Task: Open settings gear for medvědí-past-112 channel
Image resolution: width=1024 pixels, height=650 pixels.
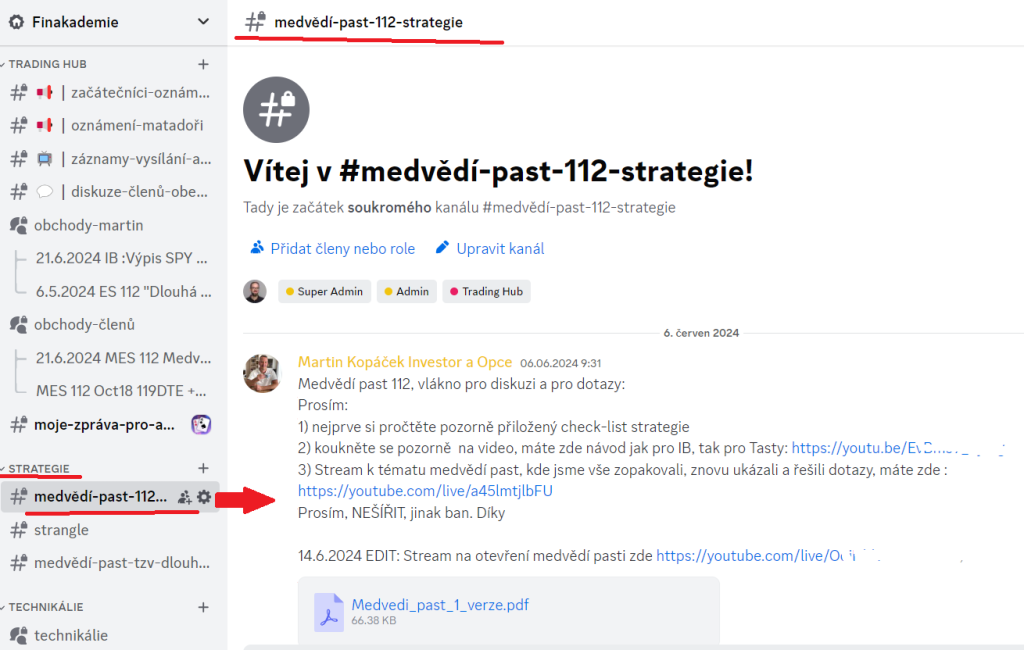Action: (204, 497)
